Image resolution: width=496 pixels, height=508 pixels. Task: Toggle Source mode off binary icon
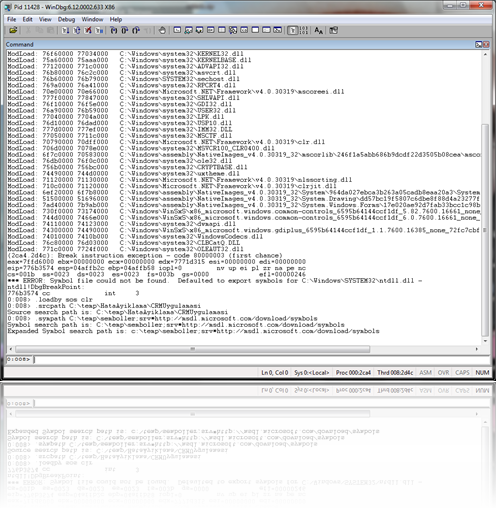[x=303, y=31]
